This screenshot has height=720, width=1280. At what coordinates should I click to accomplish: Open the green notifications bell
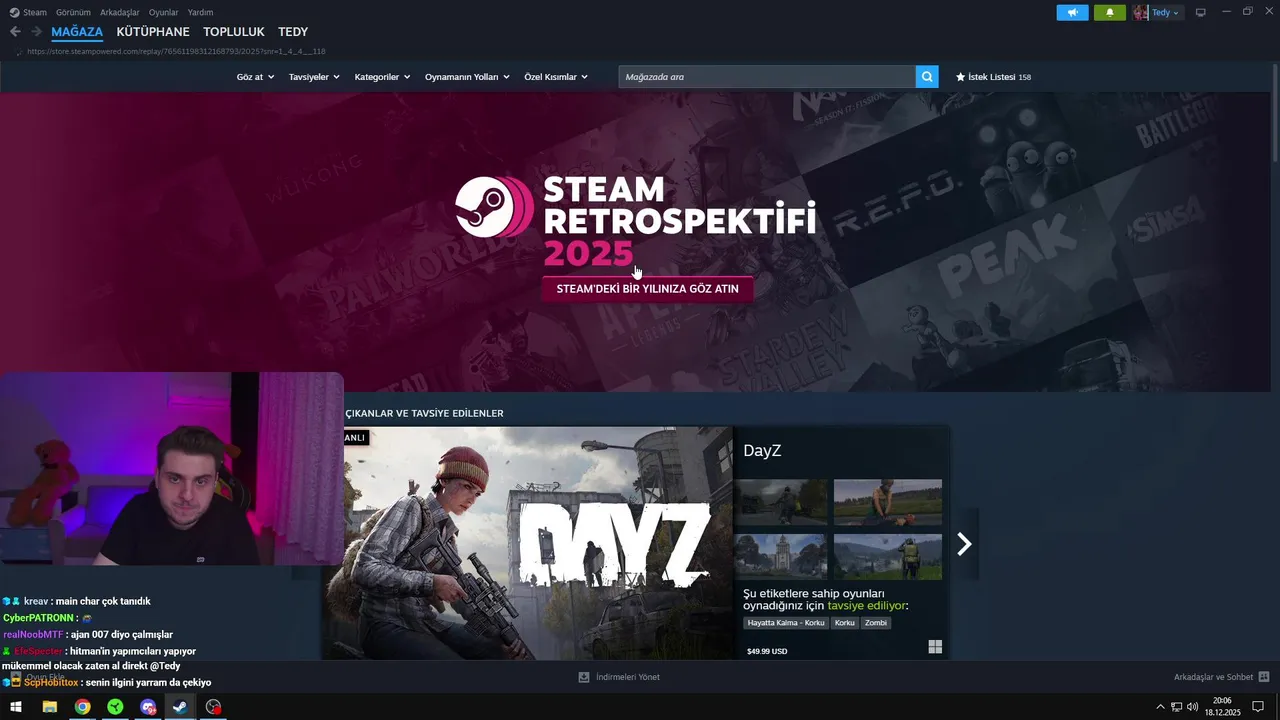[1109, 13]
